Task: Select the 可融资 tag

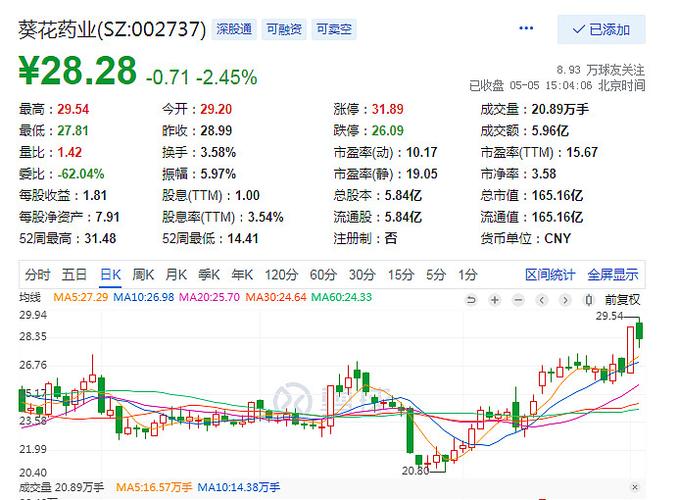Action: (284, 30)
